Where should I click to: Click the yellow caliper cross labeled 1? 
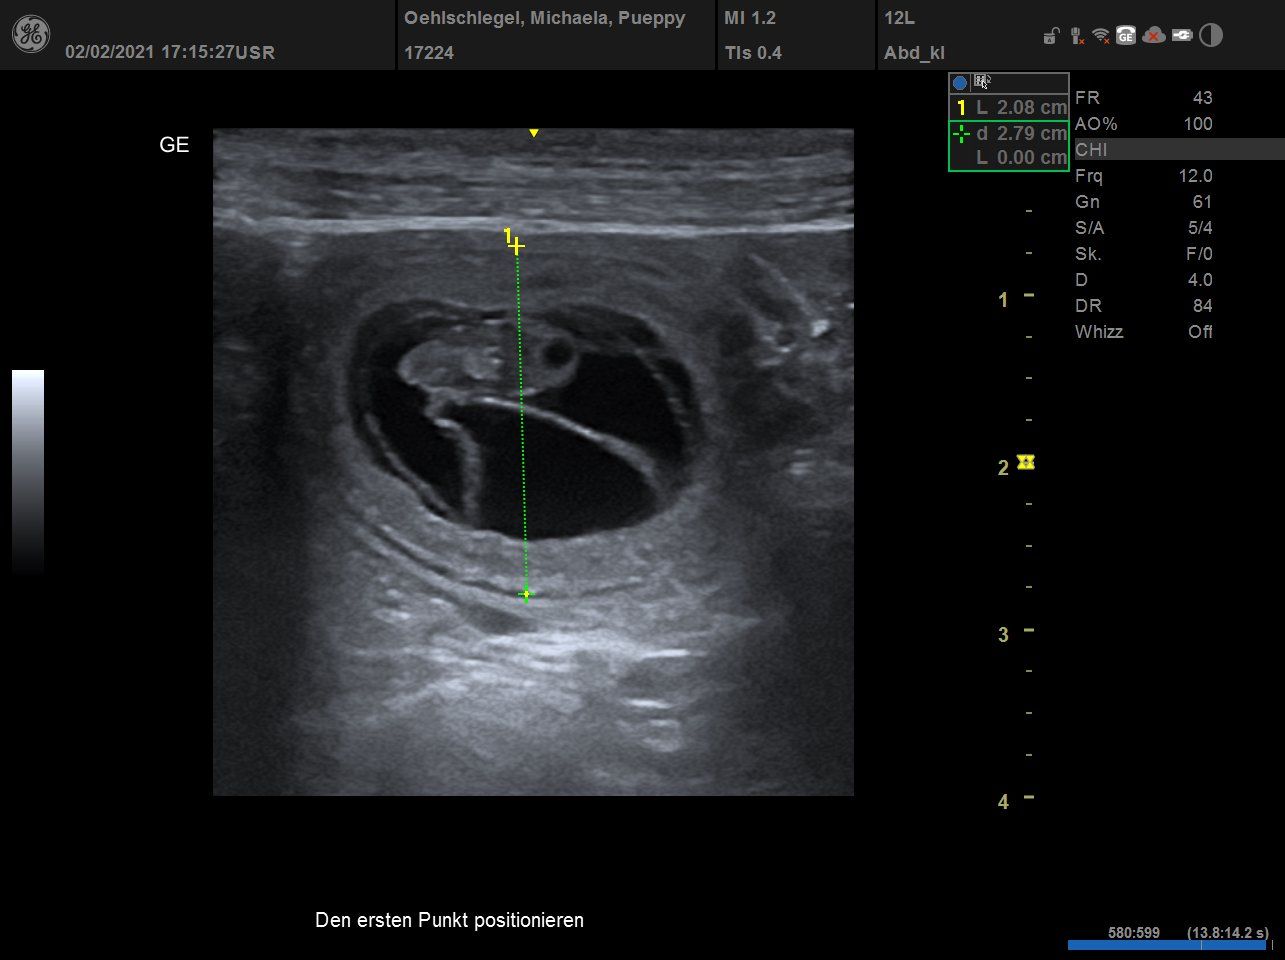click(x=516, y=246)
